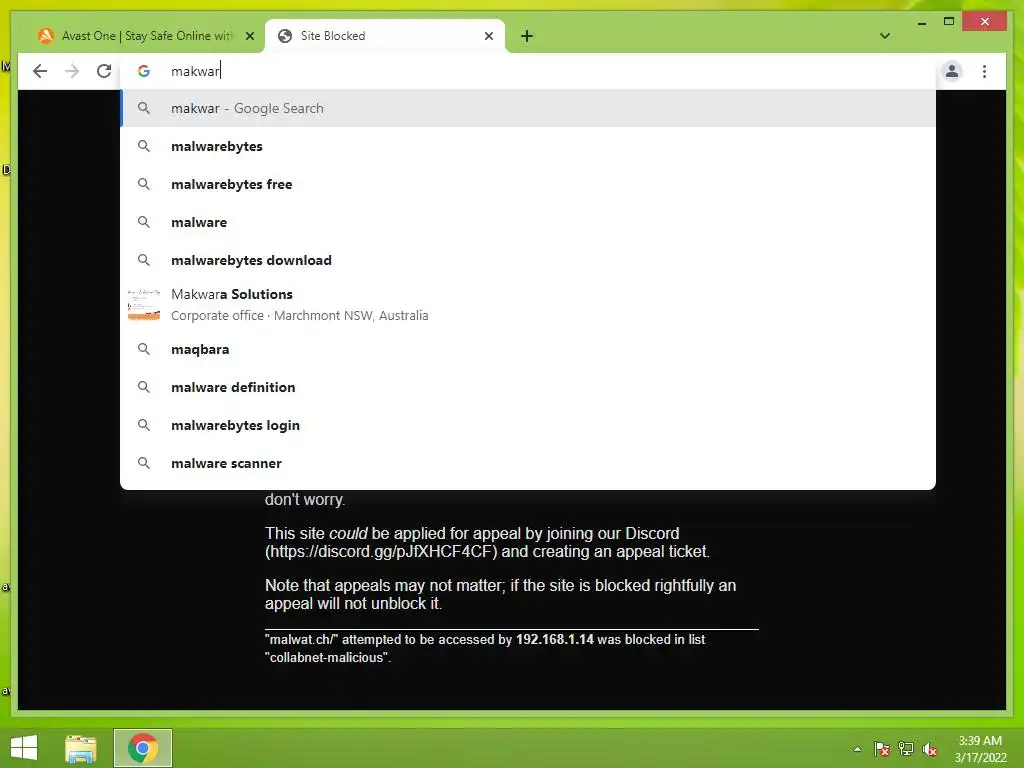Open the Chrome profile avatar
Image resolution: width=1024 pixels, height=768 pixels.
click(x=952, y=71)
